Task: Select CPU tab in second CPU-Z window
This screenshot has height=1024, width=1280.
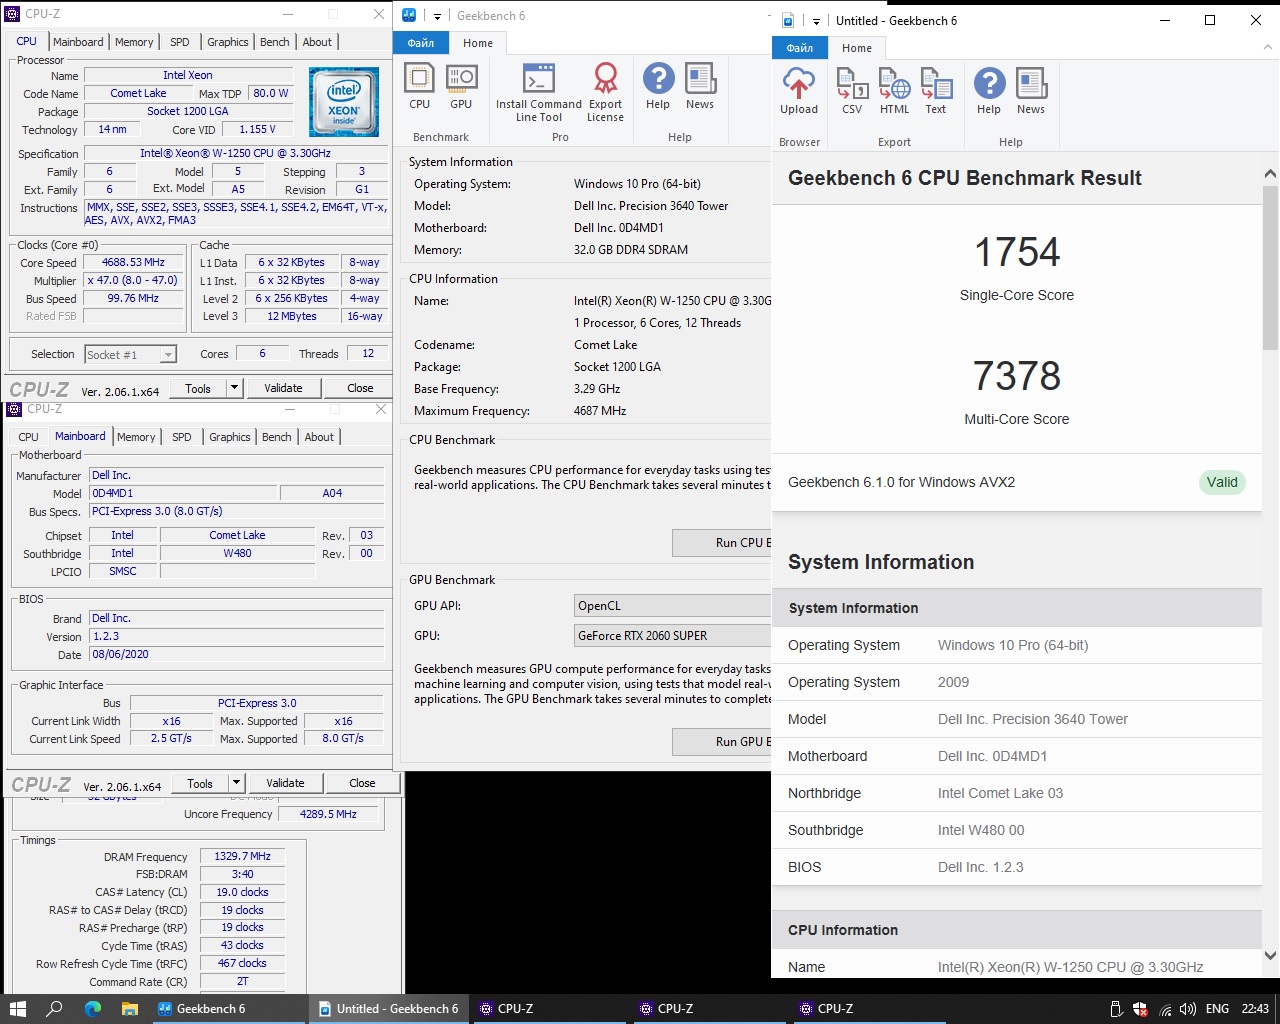Action: [x=29, y=437]
